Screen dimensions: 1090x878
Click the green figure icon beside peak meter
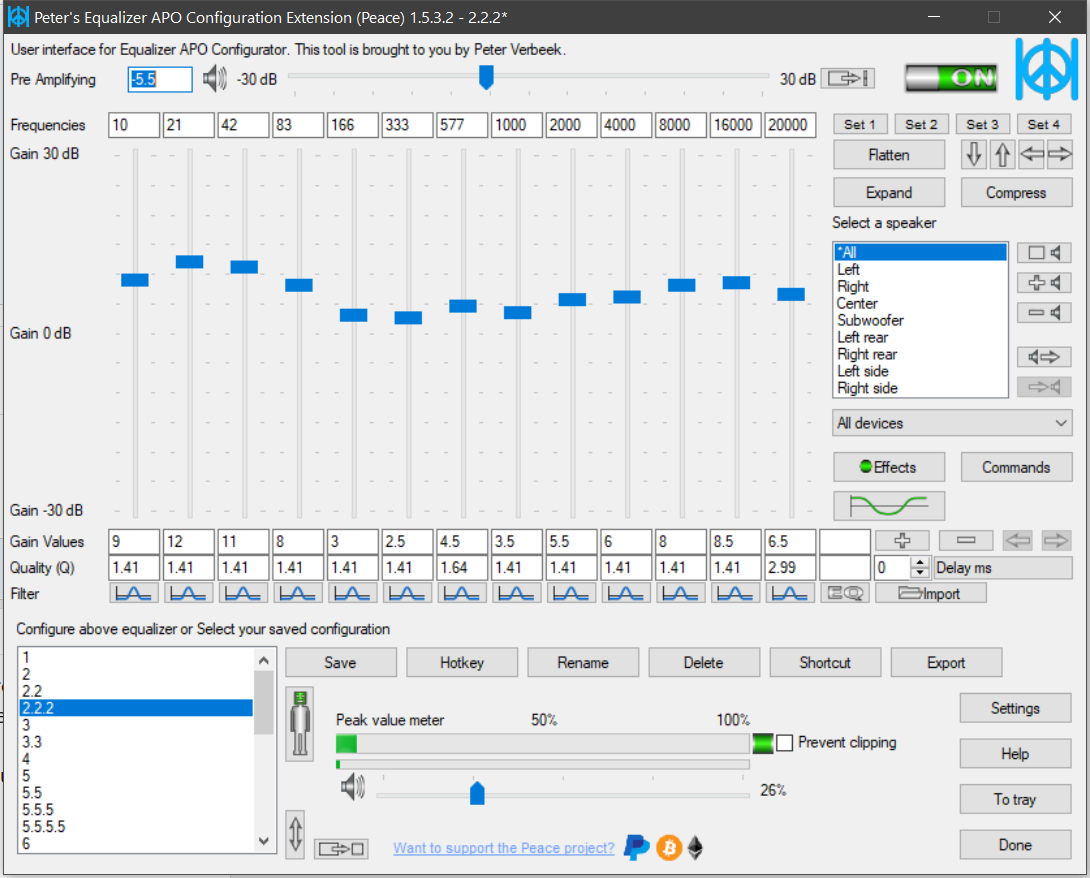pos(300,724)
